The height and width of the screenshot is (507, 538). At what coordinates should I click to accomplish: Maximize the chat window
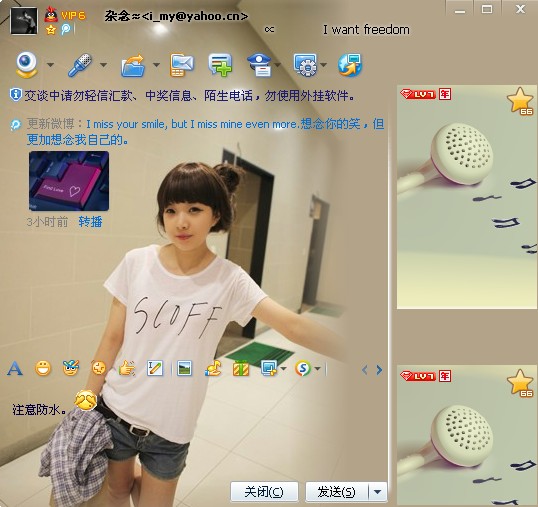[x=487, y=9]
